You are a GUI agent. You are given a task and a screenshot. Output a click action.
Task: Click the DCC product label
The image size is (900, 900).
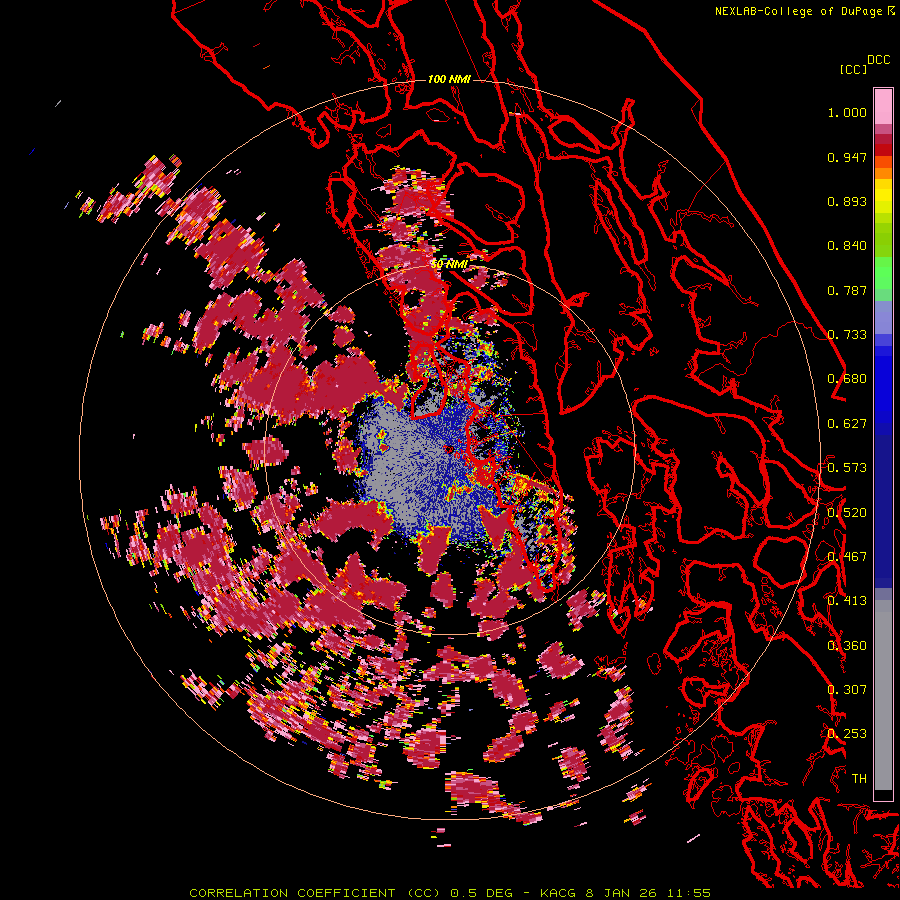[x=878, y=60]
